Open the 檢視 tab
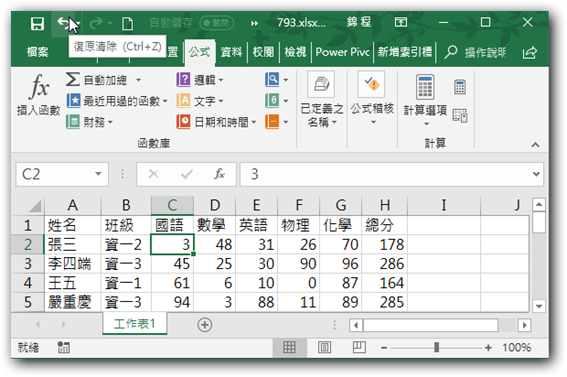 click(x=295, y=52)
